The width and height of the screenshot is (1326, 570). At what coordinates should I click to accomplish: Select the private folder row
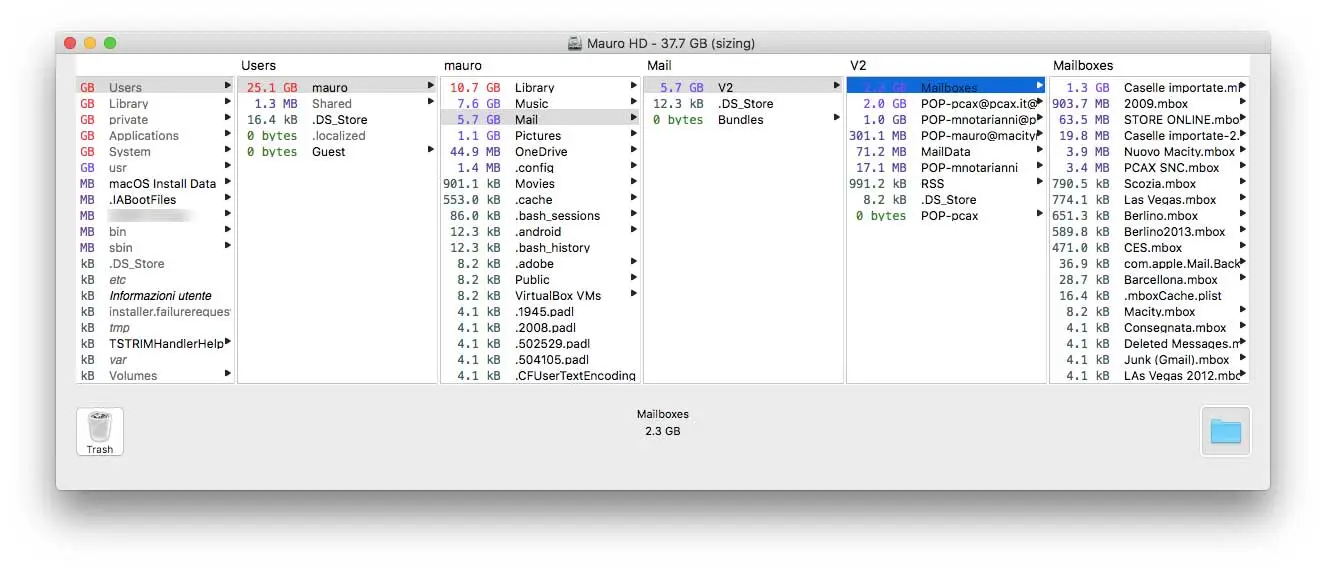click(155, 120)
